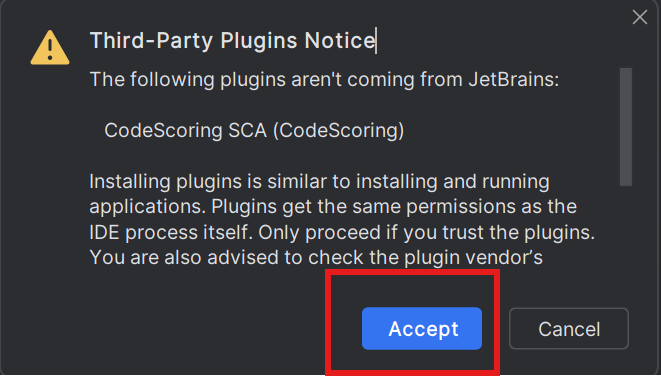Click the word 'JetBrains:' in the notice
The height and width of the screenshot is (376, 661).
click(514, 79)
